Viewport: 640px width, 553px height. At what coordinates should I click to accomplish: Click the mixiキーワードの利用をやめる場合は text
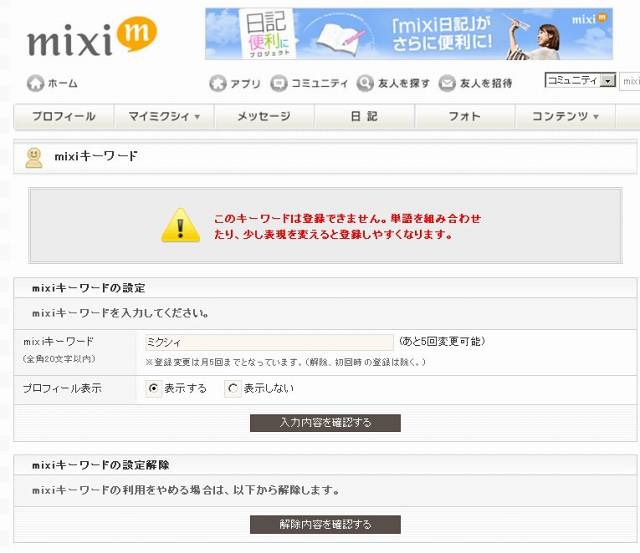185,490
